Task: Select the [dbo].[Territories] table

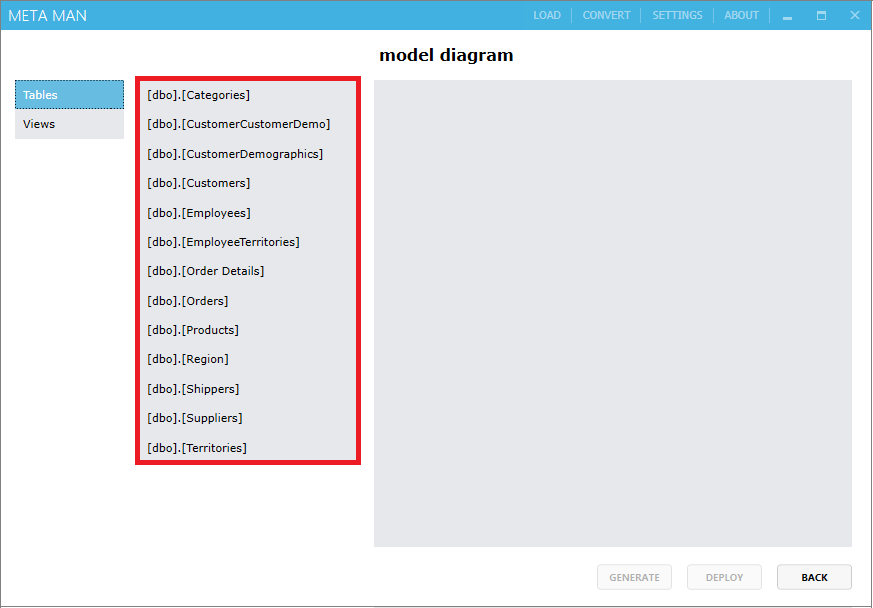Action: coord(194,447)
